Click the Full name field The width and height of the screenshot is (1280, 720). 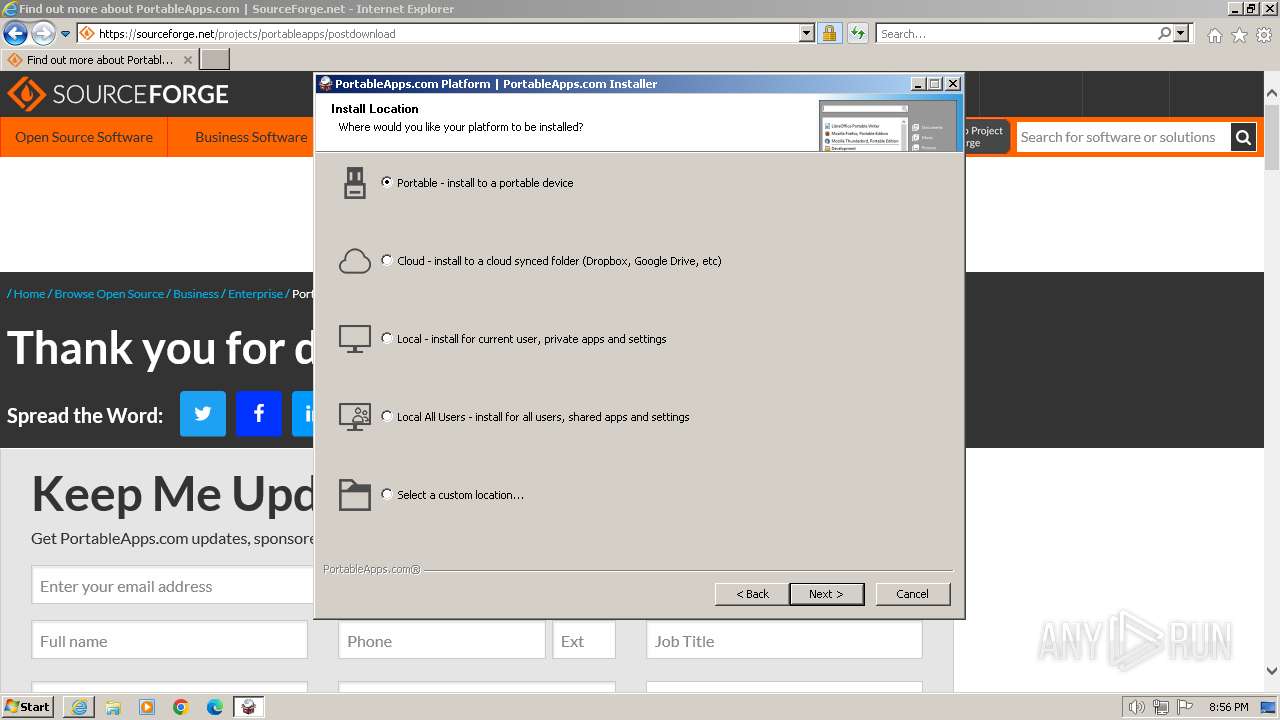[170, 641]
